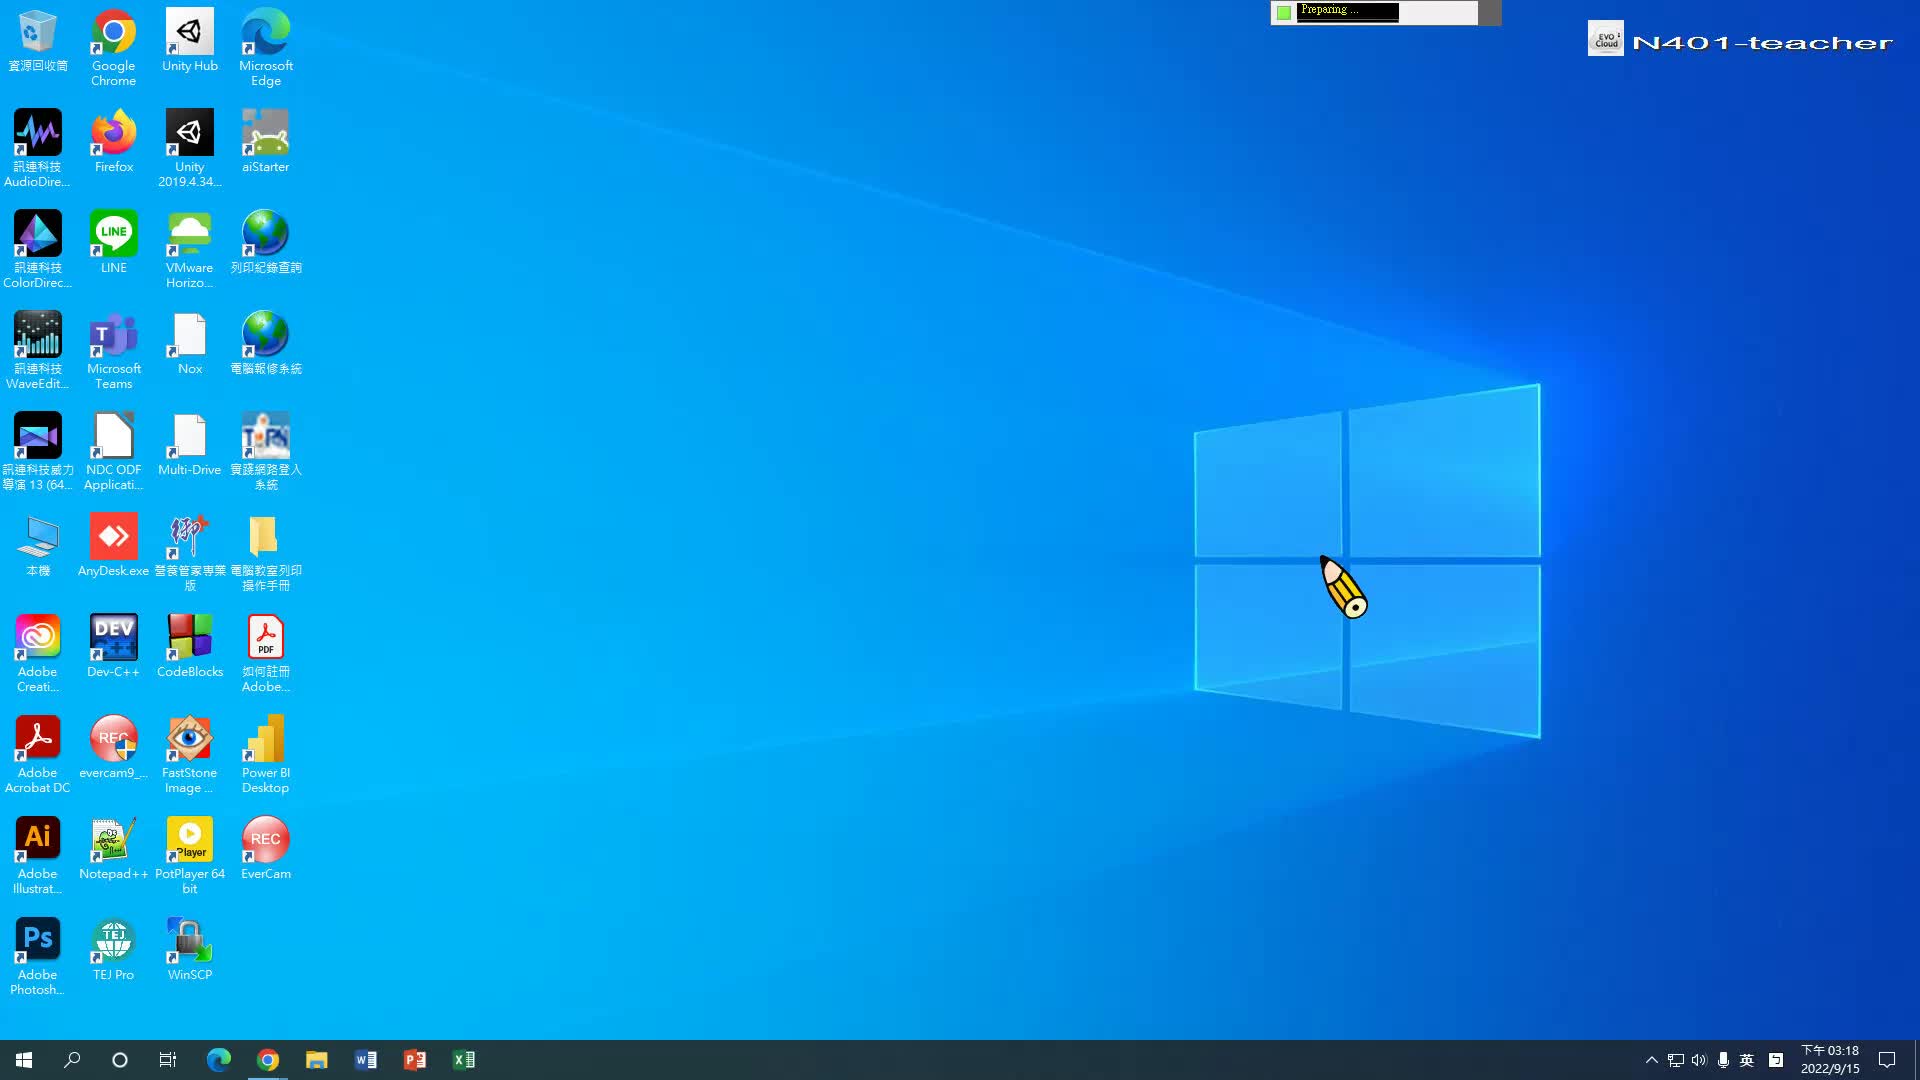Screen dimensions: 1920x1080
Task: Open Excel from the taskbar
Action: pos(463,1060)
